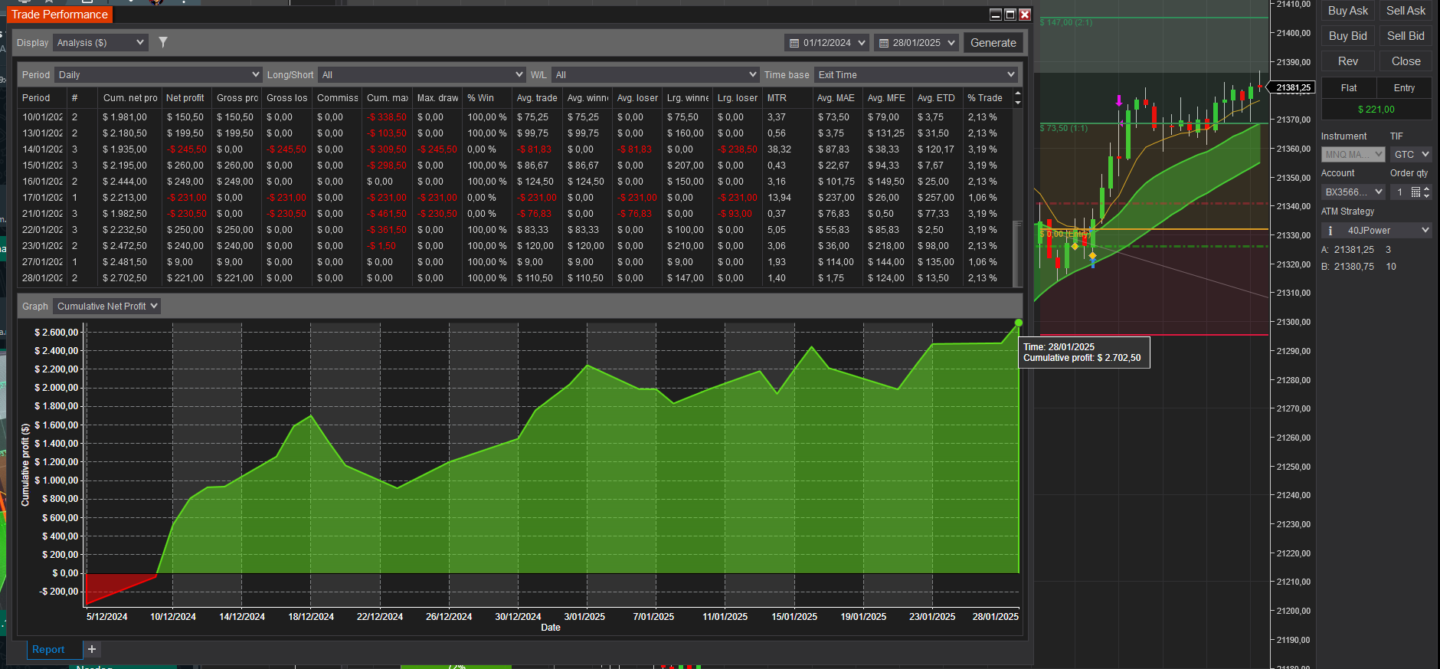Sort by the Lrg. loser column header
Screen dimensions: 1440x669
(x=738, y=98)
